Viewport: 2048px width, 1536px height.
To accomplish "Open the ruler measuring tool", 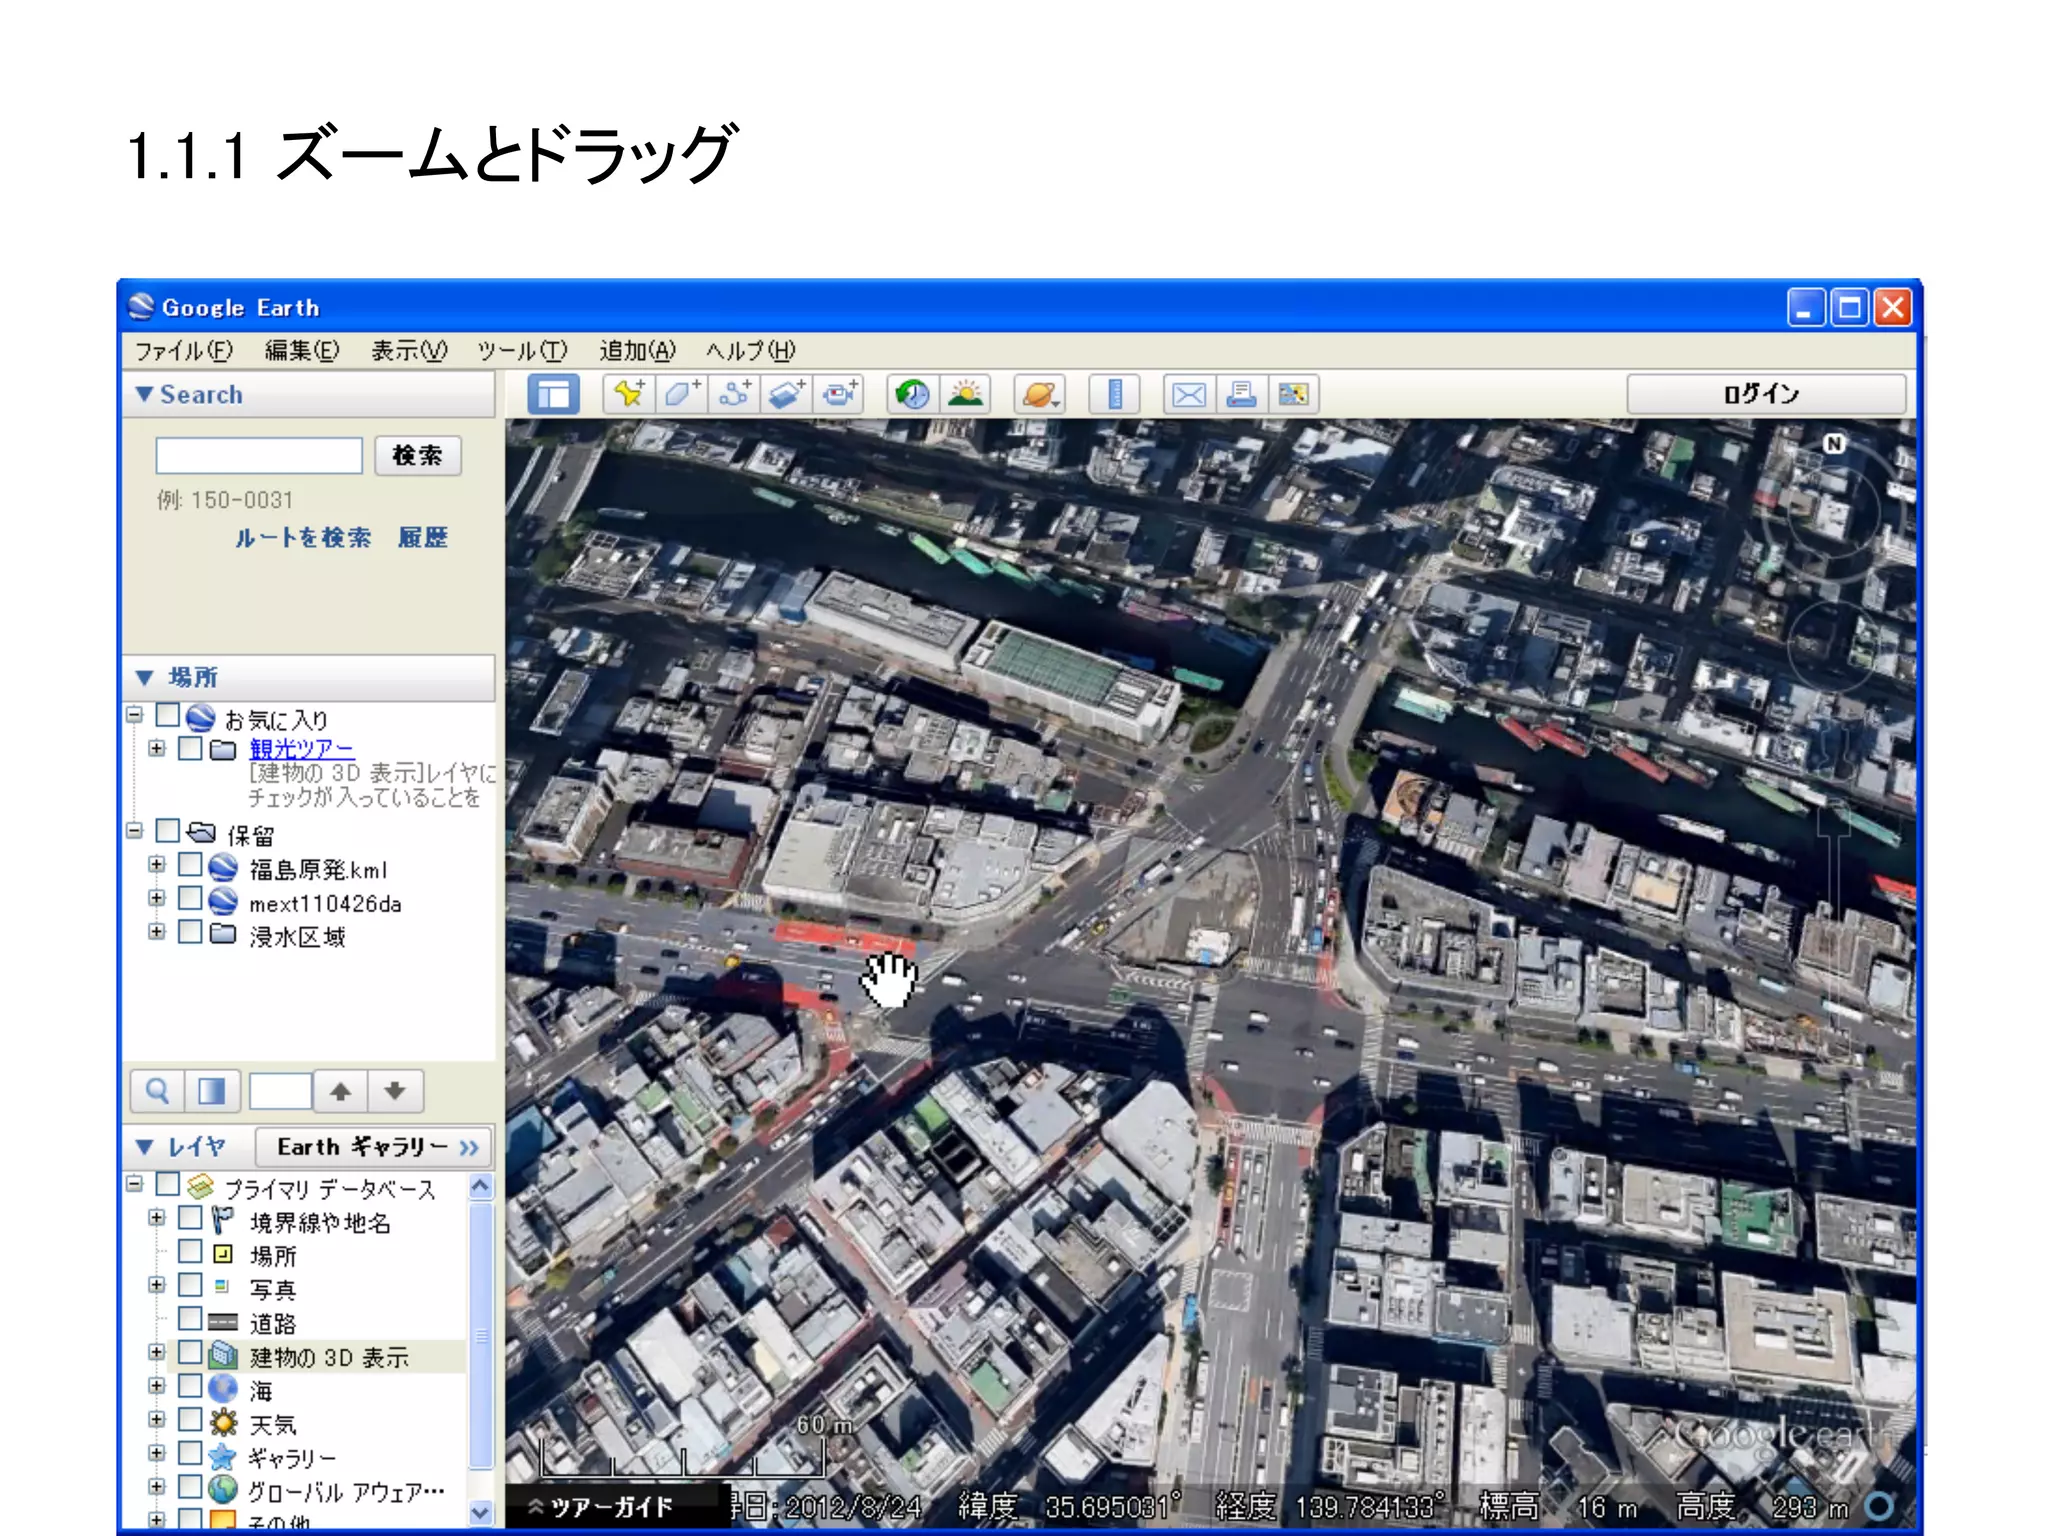I will 1115,394.
